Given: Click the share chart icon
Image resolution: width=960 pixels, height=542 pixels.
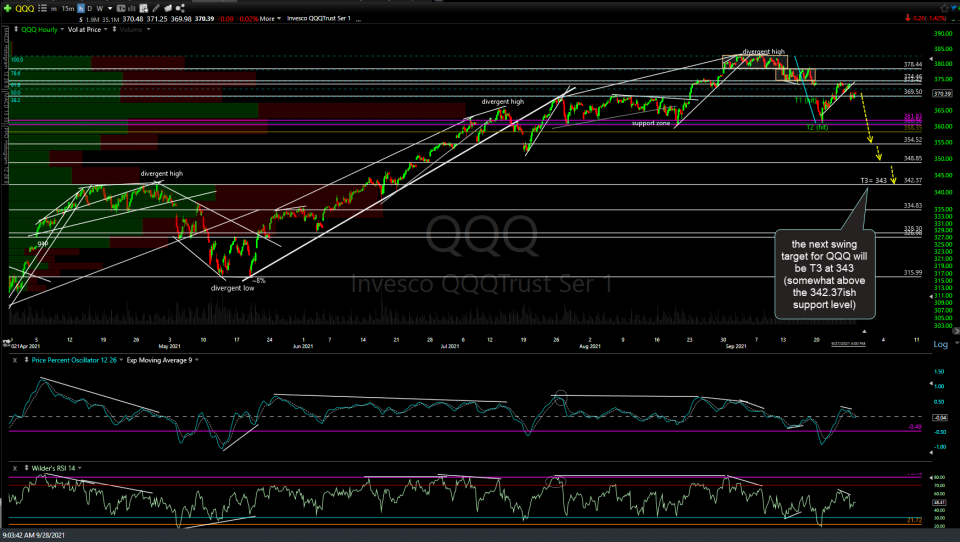Looking at the screenshot, I should 180,8.
